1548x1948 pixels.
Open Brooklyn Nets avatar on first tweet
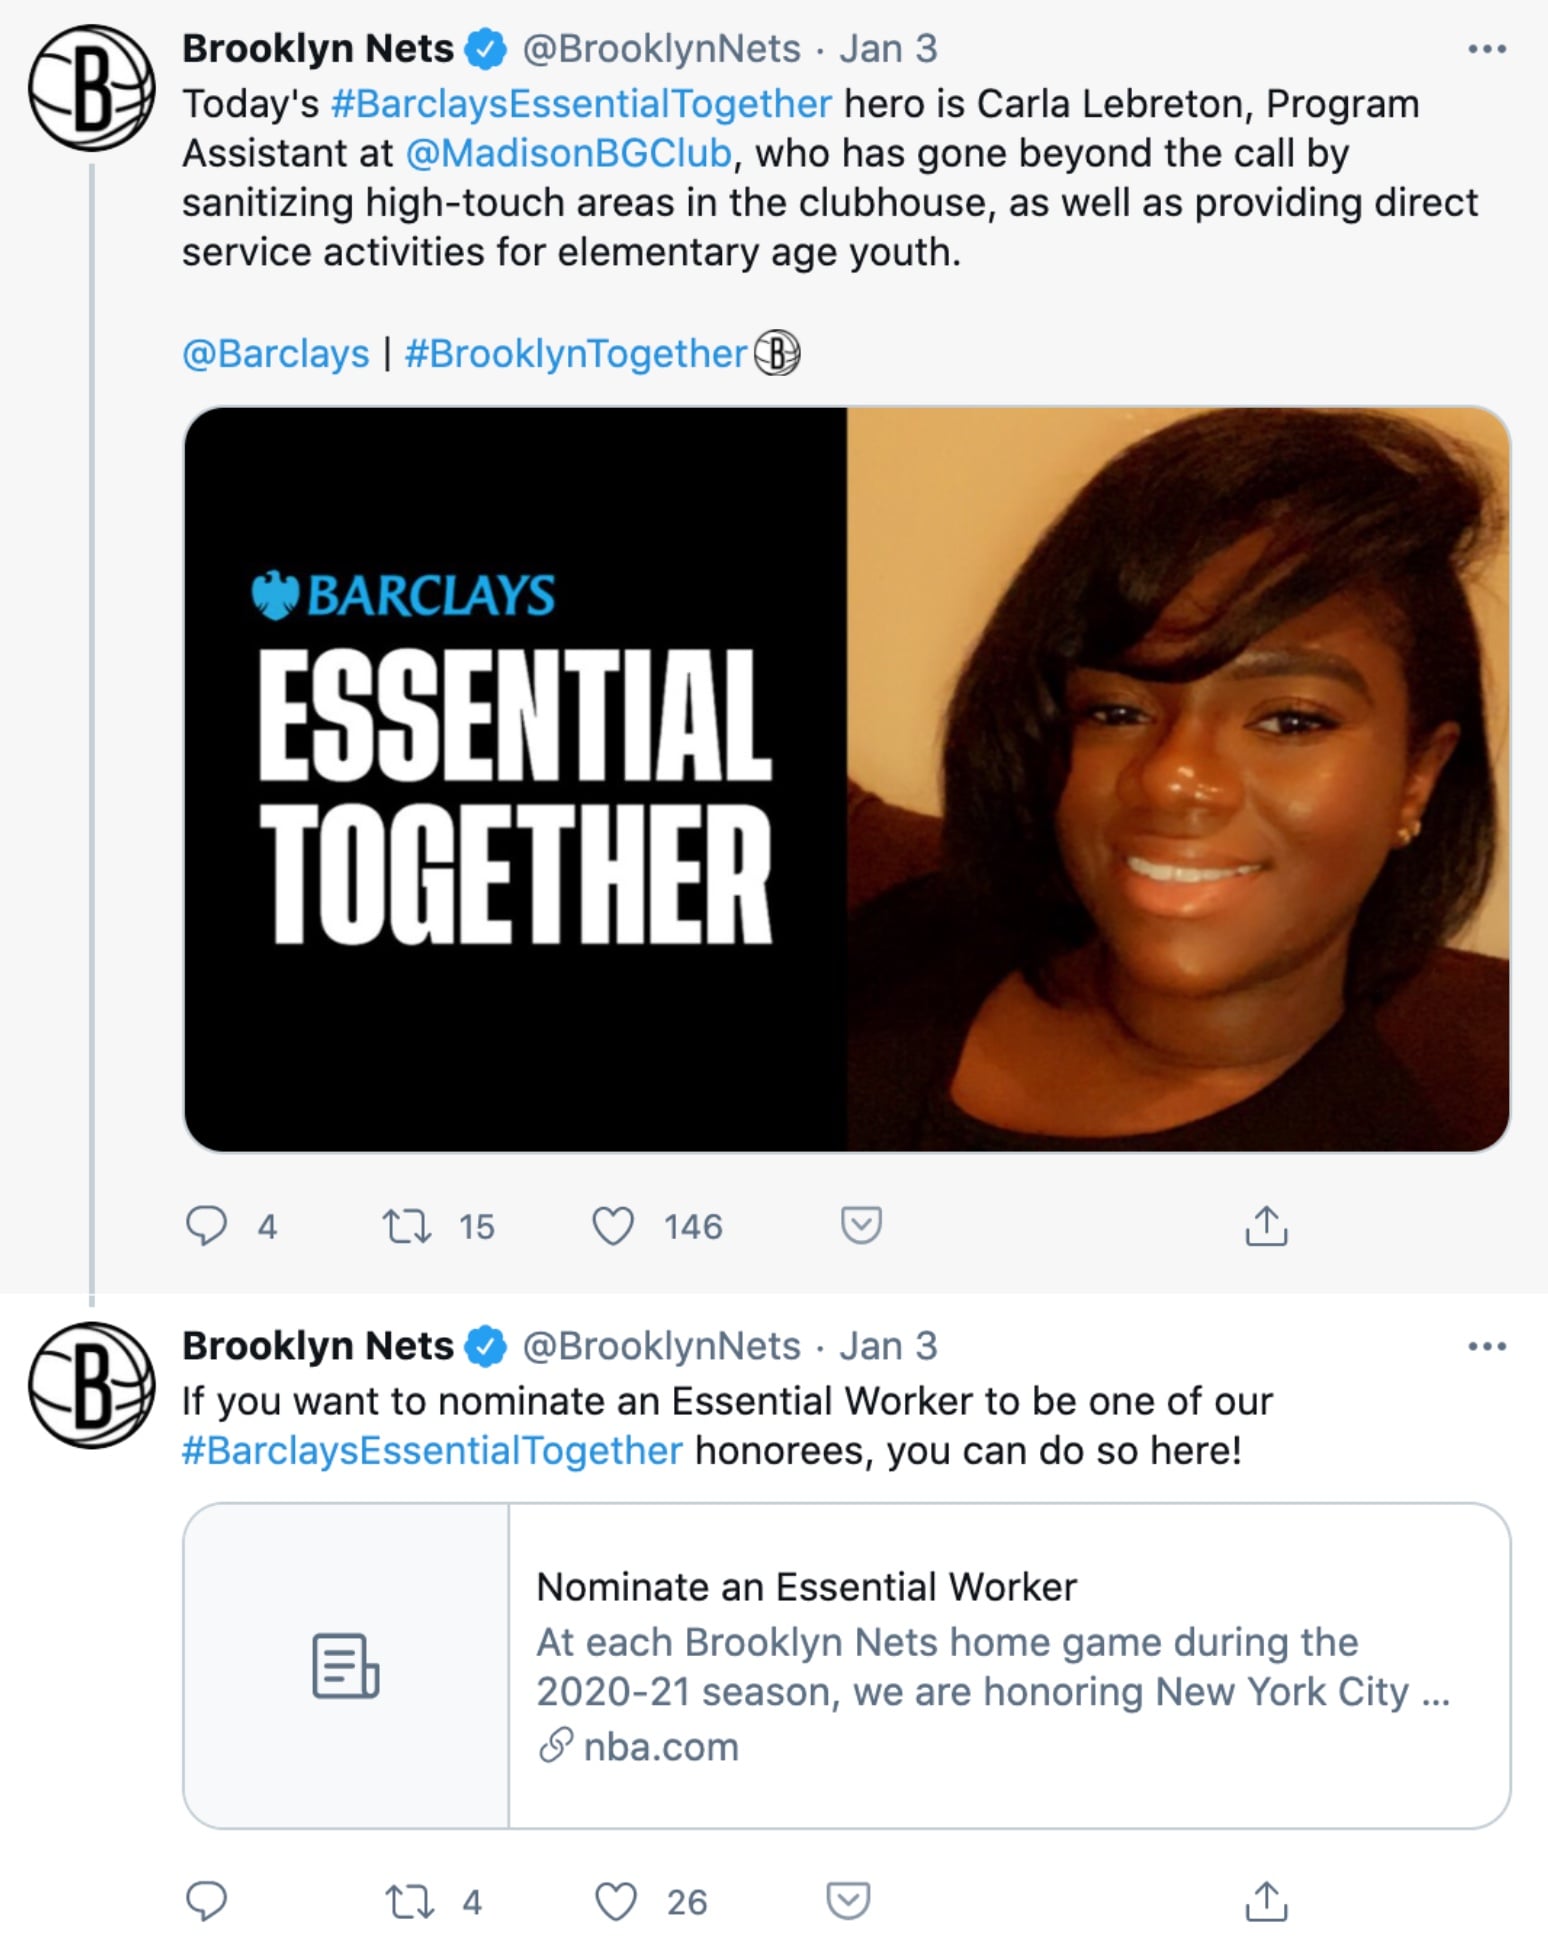click(91, 88)
